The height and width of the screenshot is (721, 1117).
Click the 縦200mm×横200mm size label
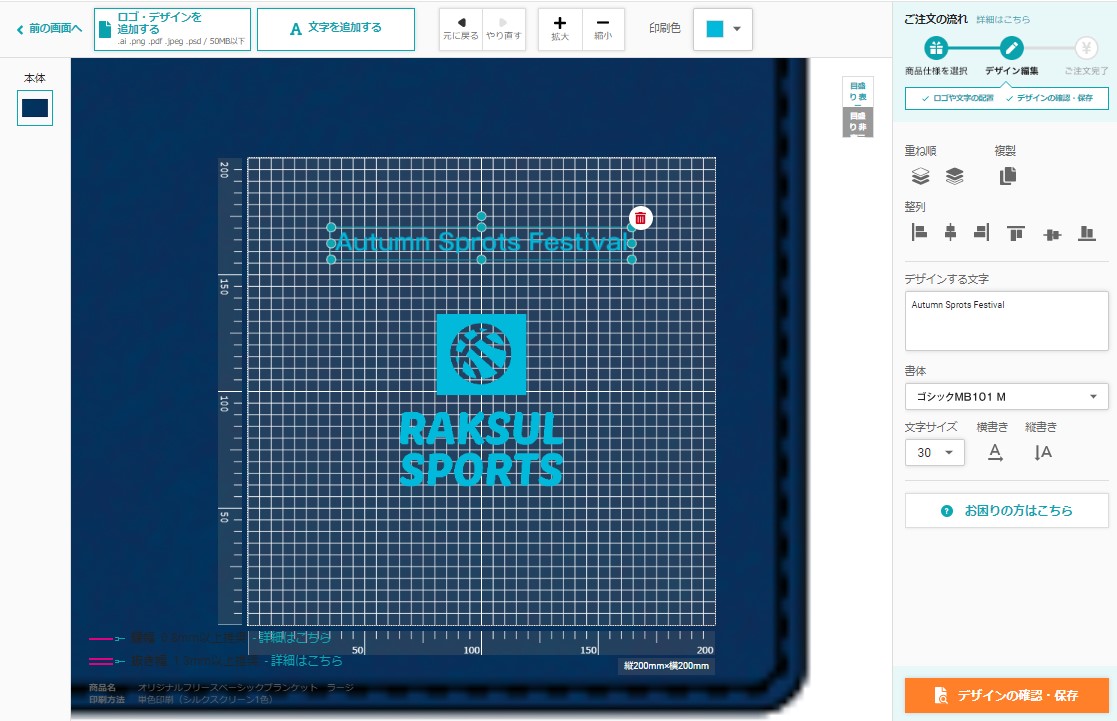(666, 666)
